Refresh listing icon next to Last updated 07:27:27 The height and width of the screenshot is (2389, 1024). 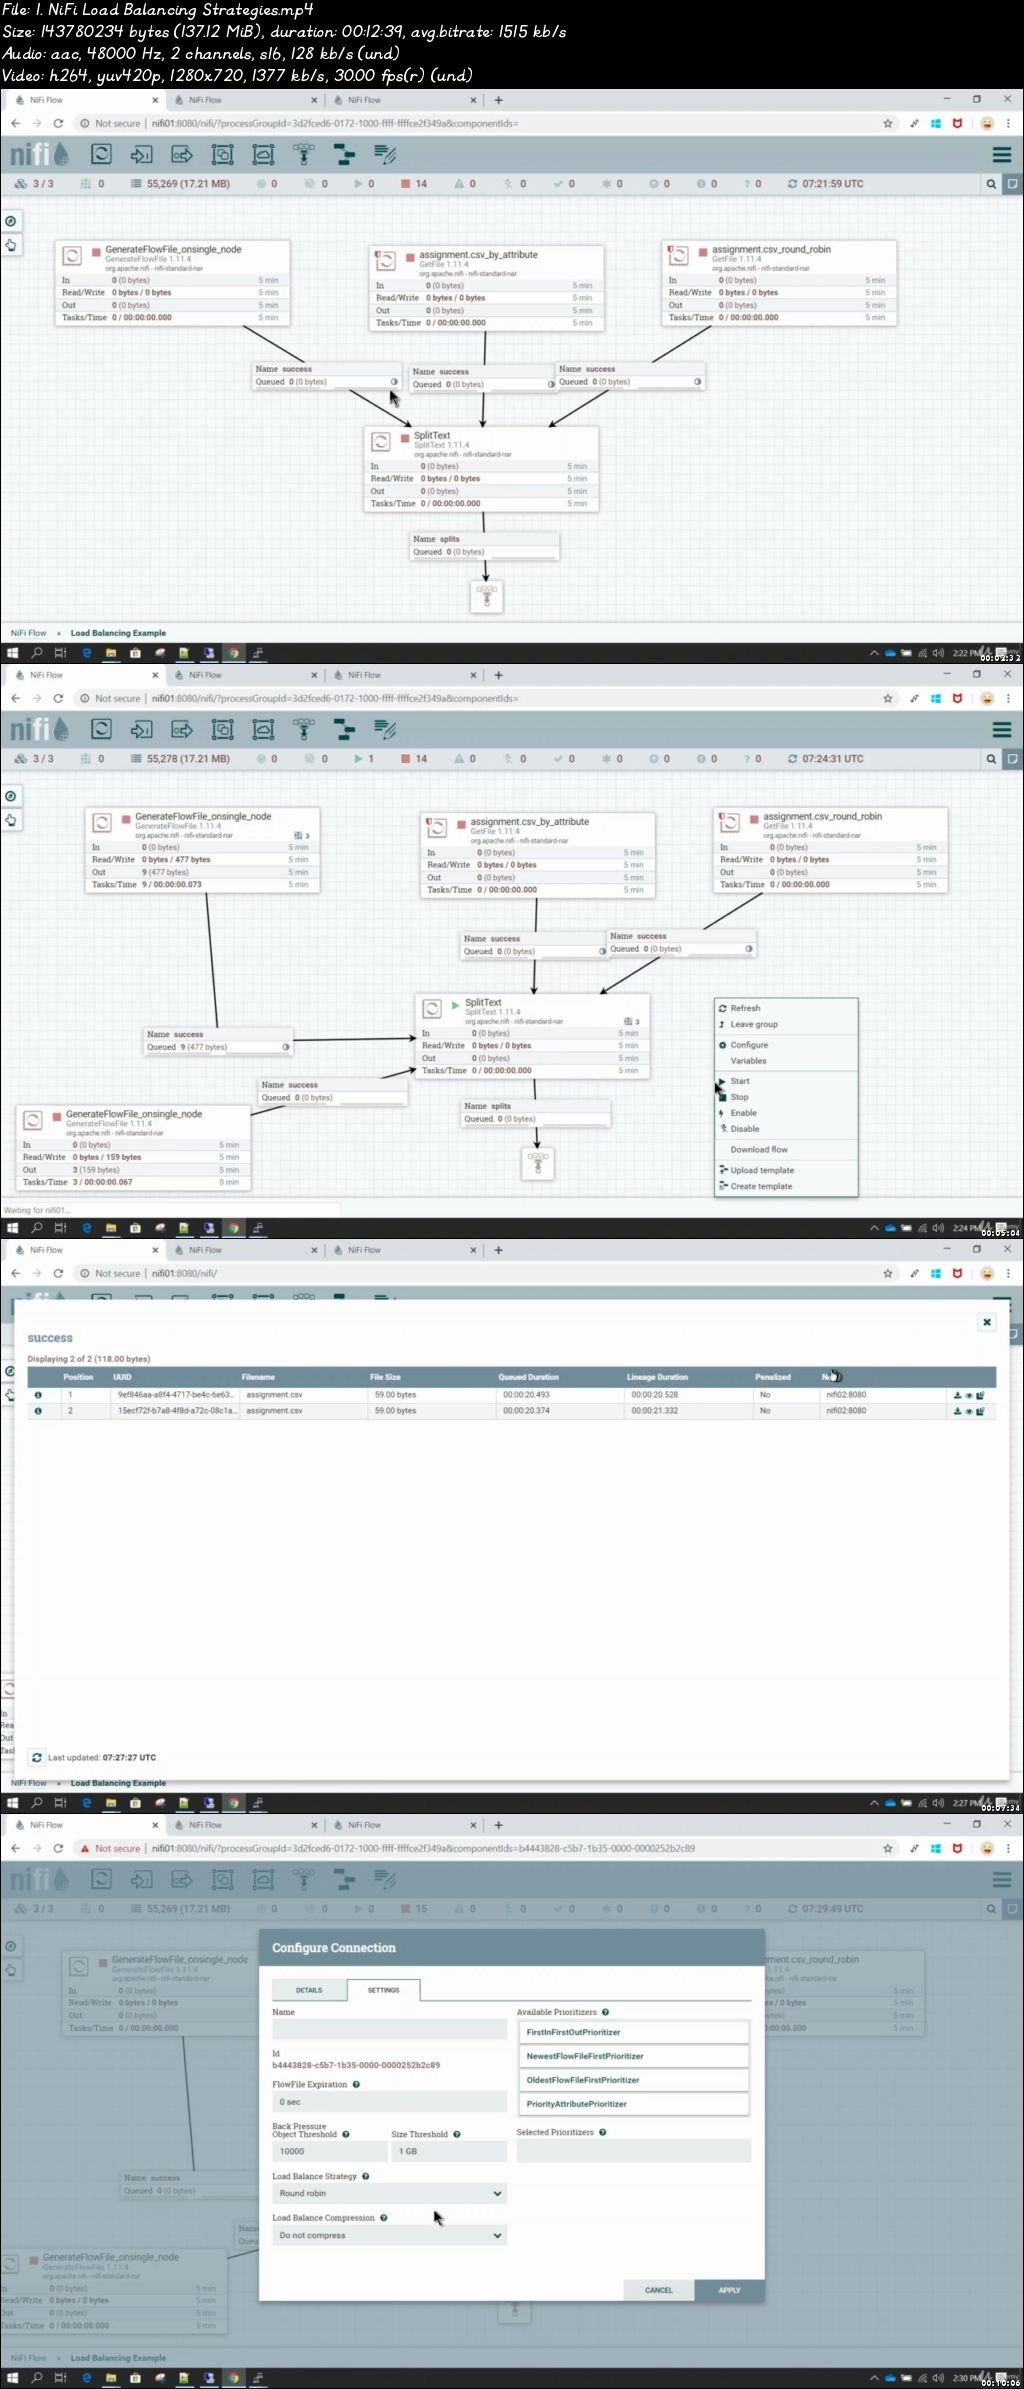[37, 1757]
